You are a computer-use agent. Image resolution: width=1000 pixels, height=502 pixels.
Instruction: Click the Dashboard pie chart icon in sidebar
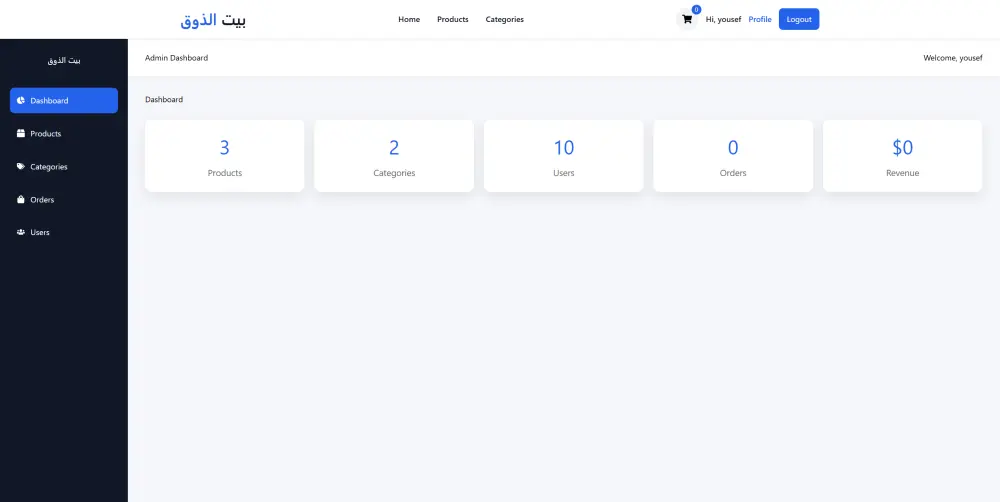click(x=21, y=101)
